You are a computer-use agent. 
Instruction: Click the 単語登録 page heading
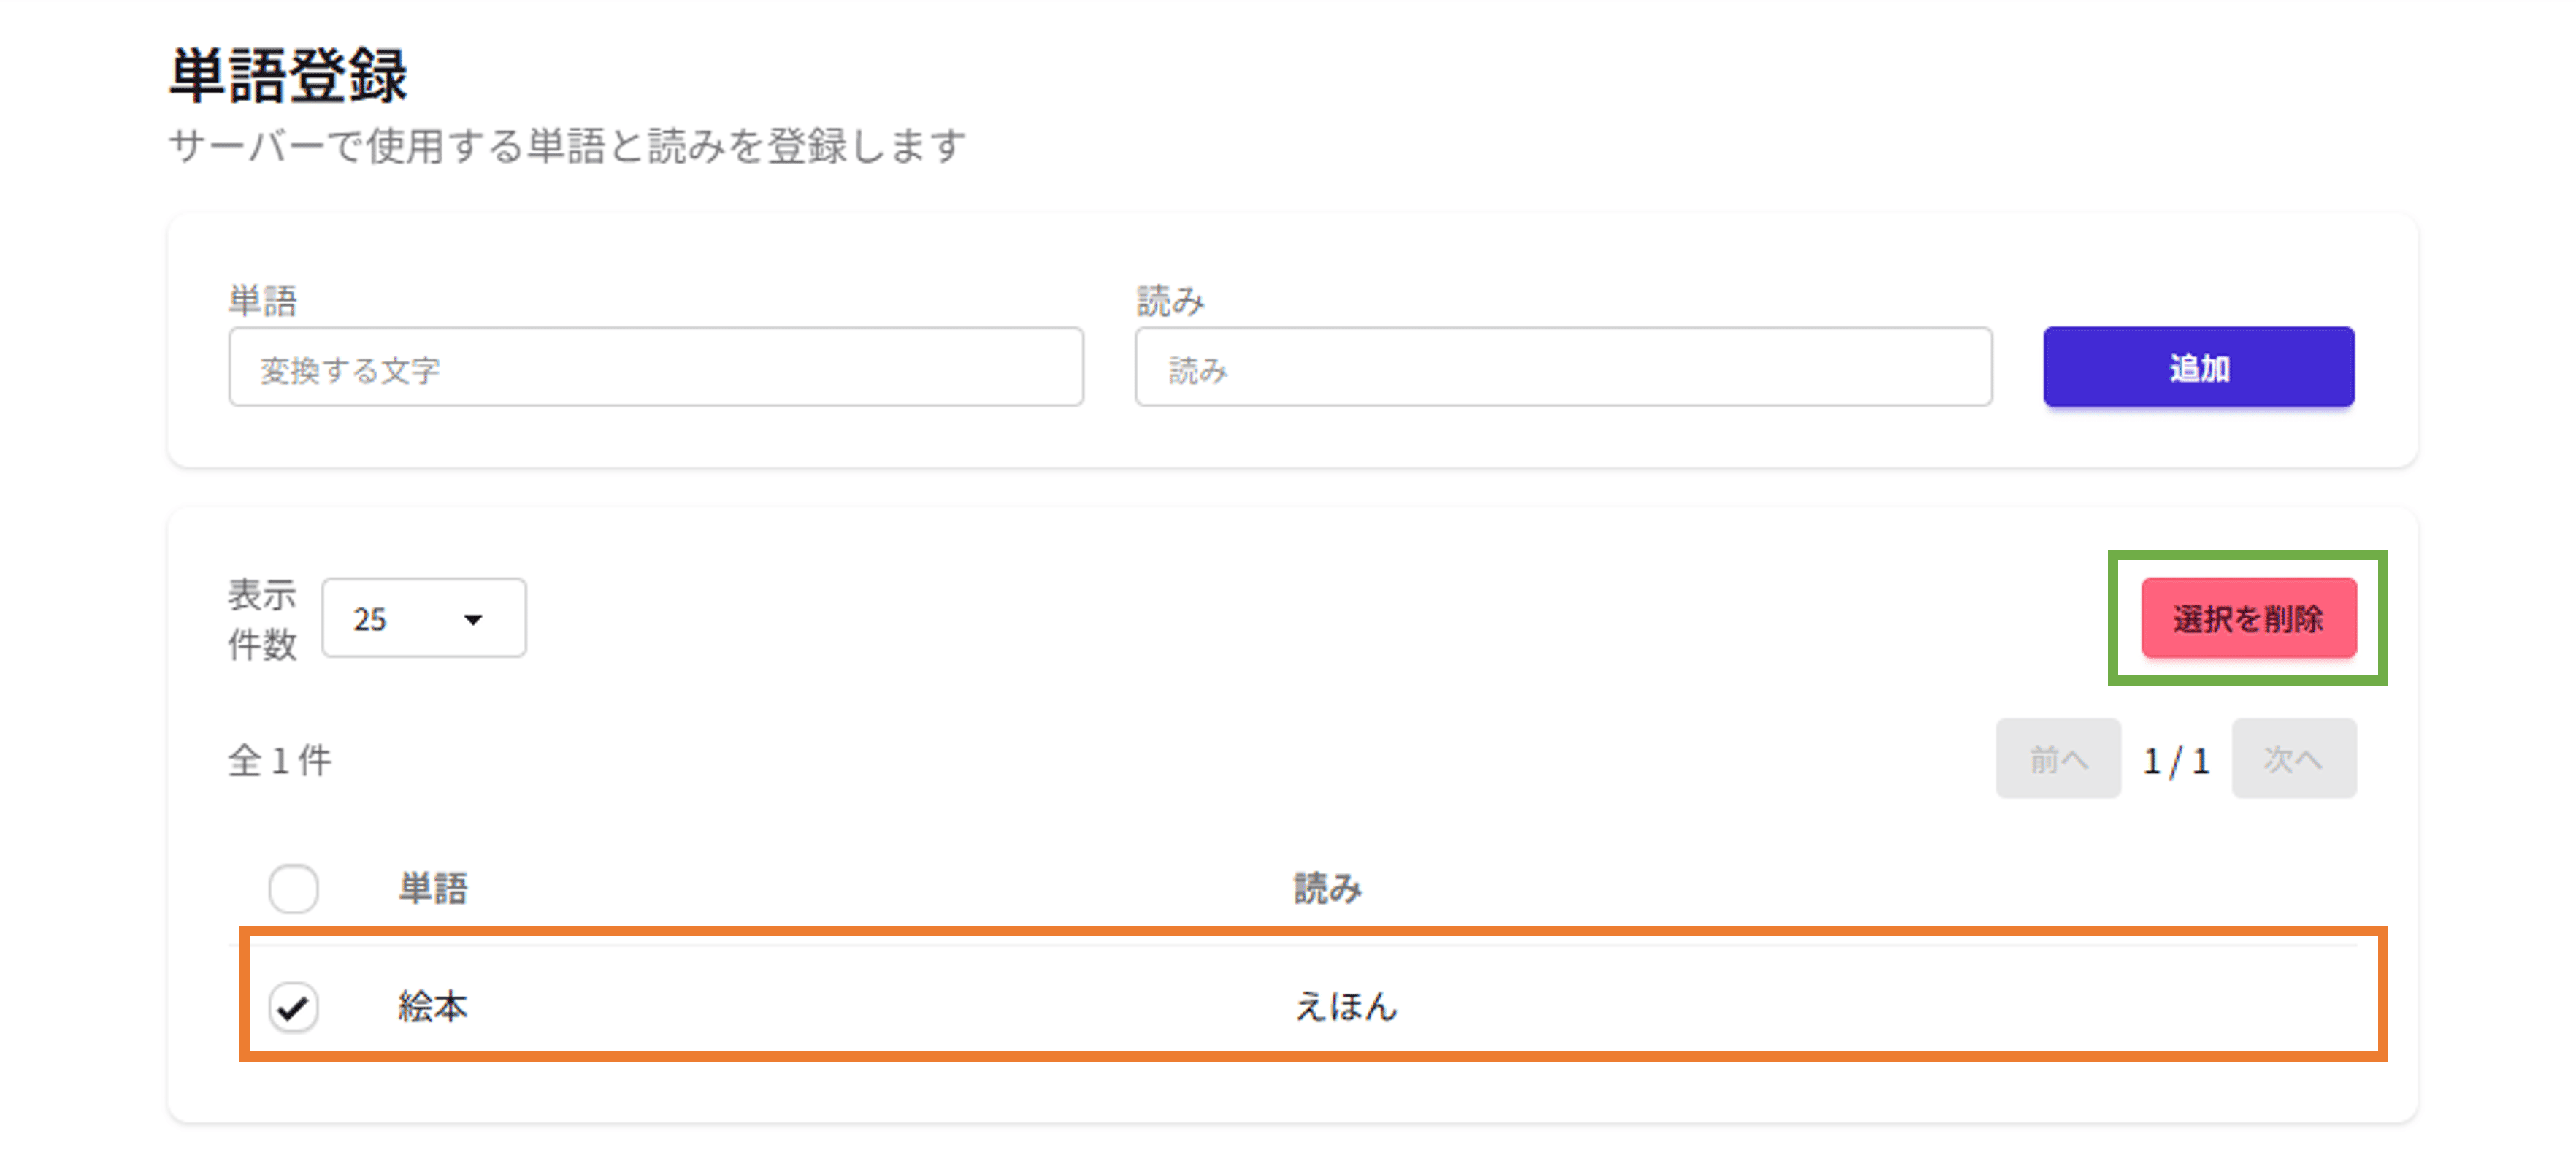click(288, 76)
